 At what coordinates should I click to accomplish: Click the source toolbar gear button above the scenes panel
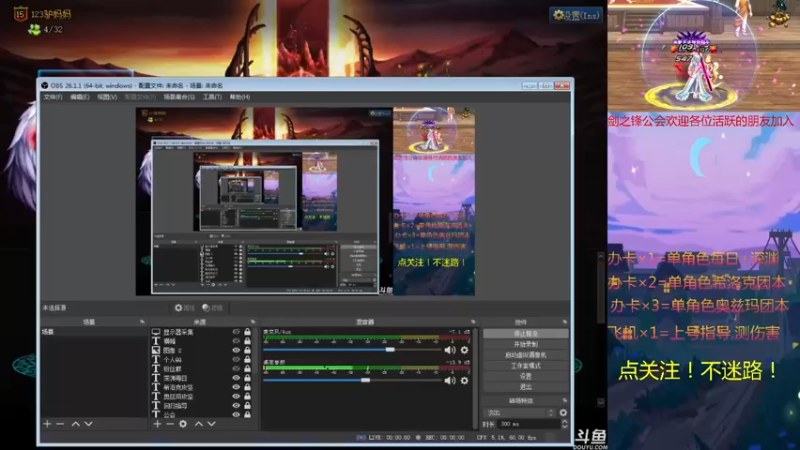coord(185,308)
